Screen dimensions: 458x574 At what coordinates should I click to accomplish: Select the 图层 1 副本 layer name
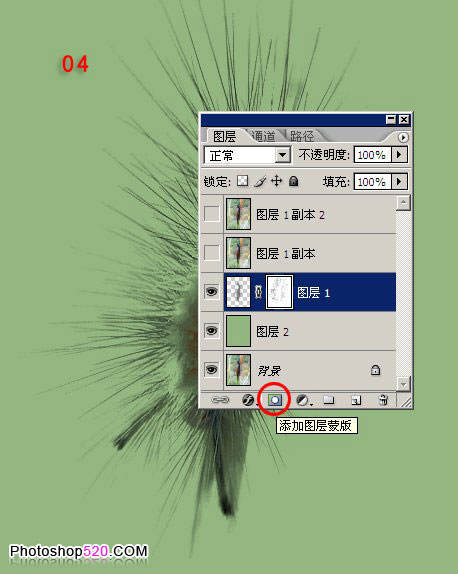[286, 253]
